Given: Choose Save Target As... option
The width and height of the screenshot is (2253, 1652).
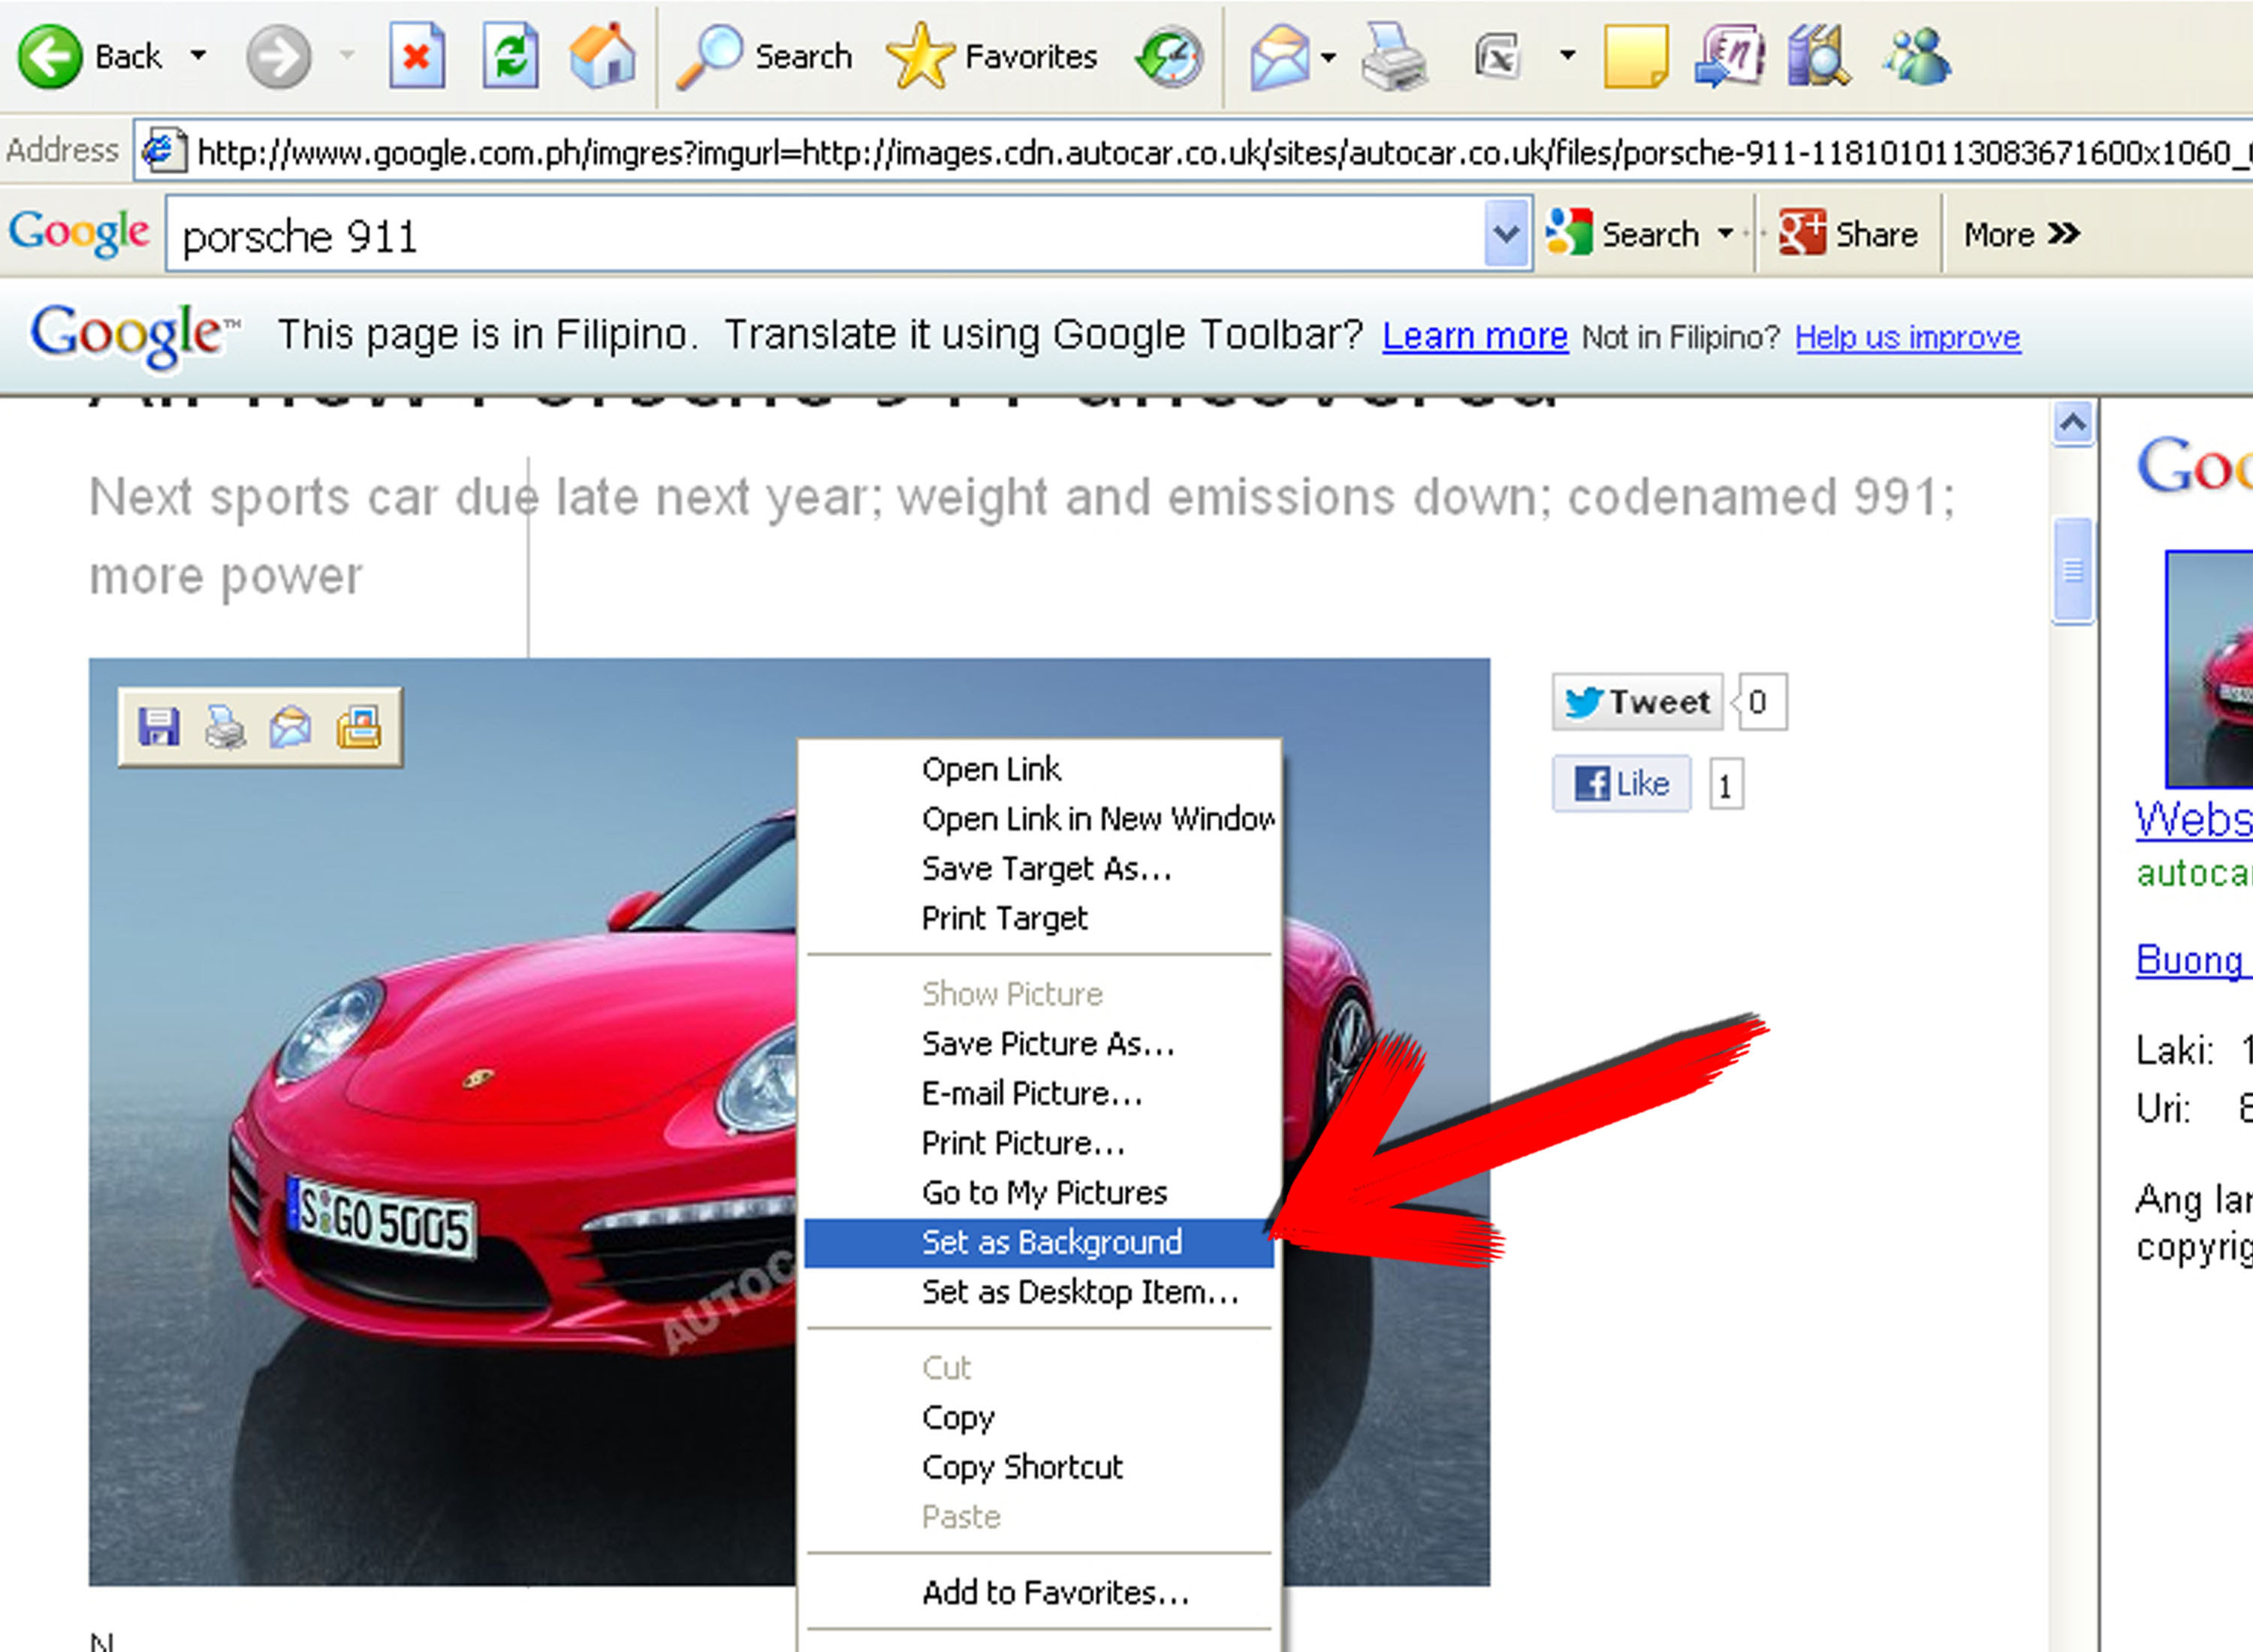Looking at the screenshot, I should [x=1040, y=869].
